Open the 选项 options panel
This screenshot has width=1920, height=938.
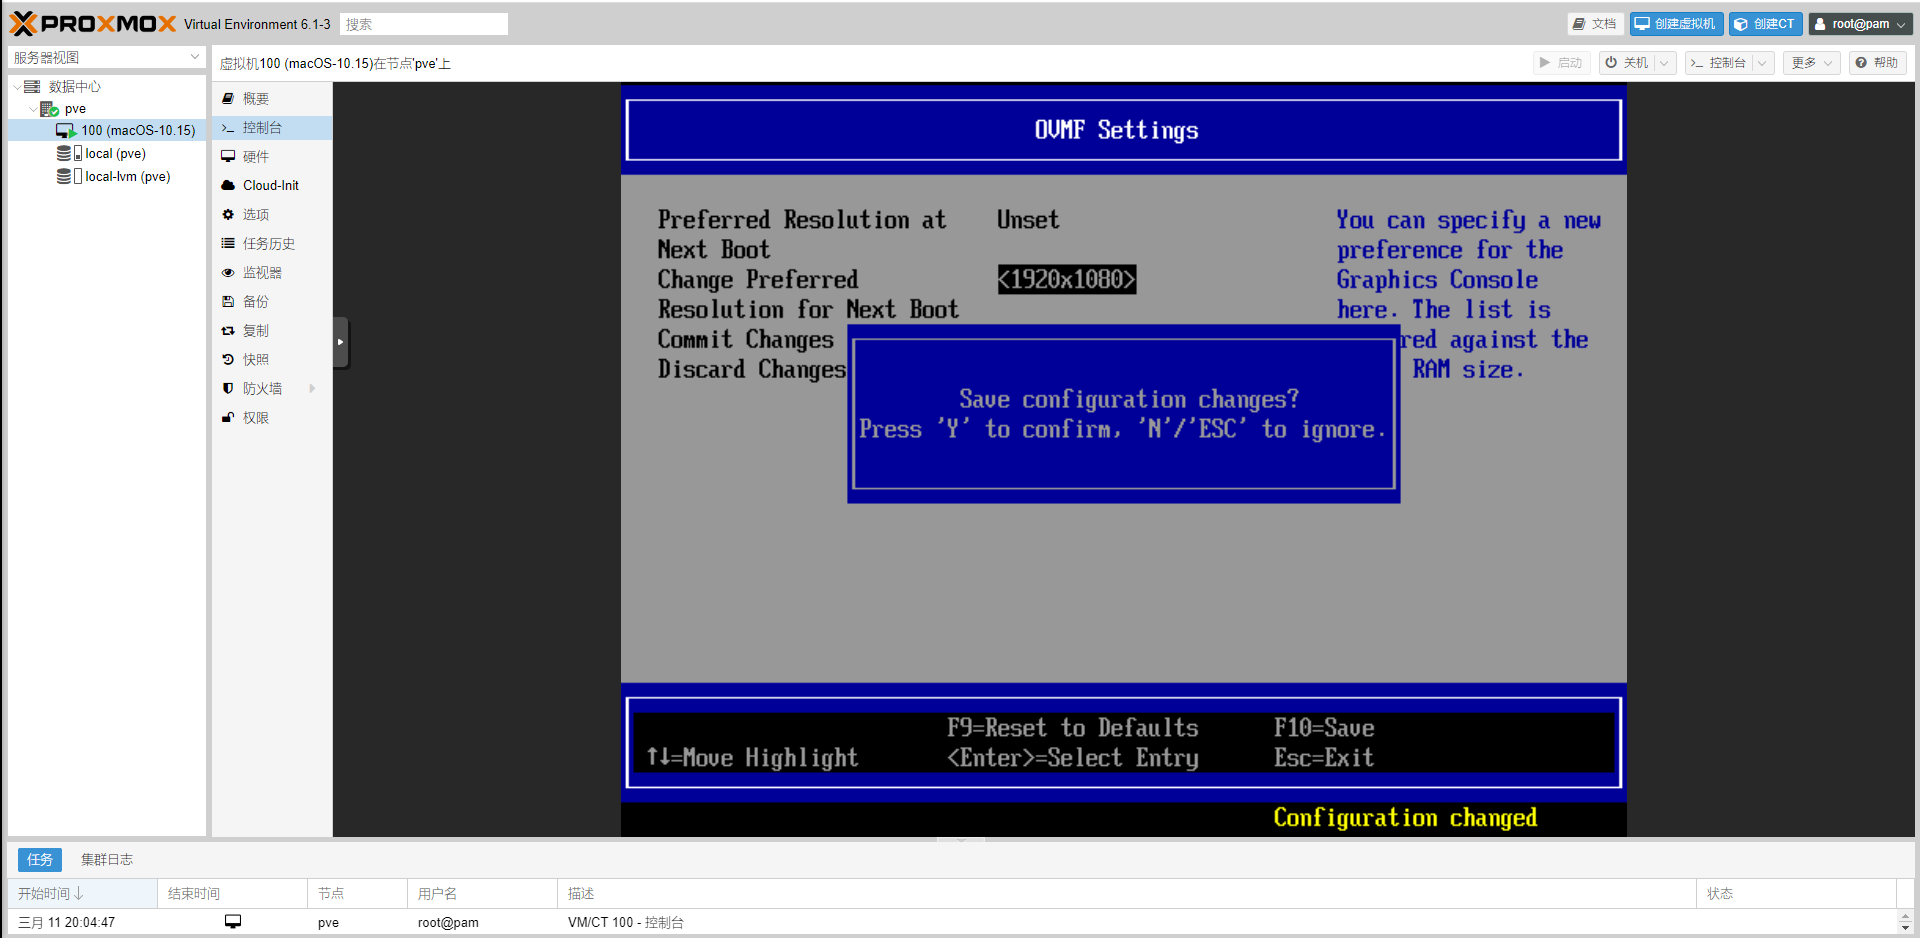256,215
